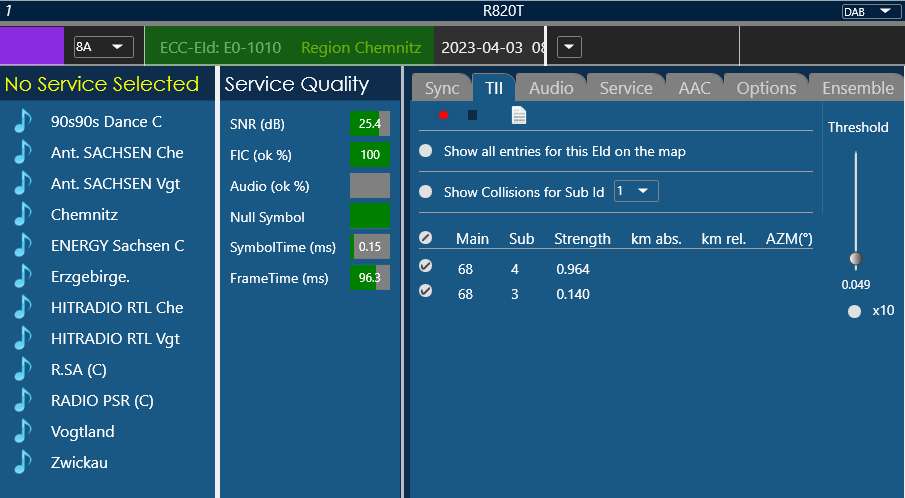Image resolution: width=905 pixels, height=498 pixels.
Task: Toggle the x10 threshold multiplier
Action: 854,311
